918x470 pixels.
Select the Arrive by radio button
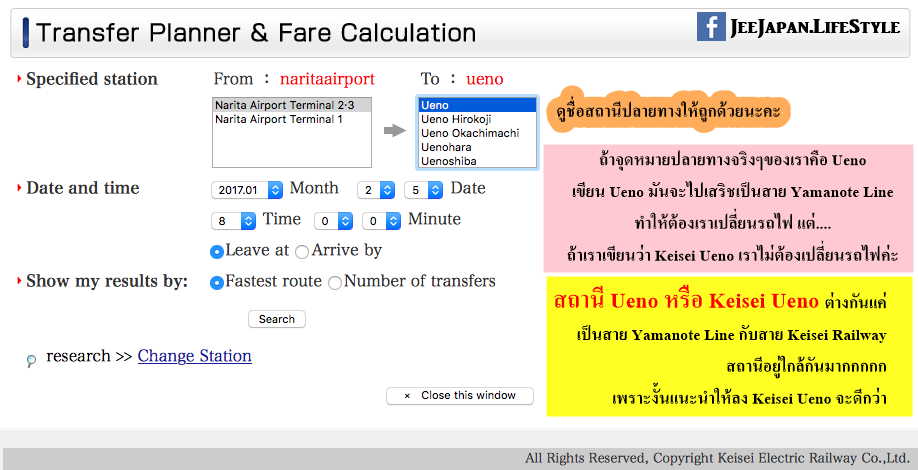point(302,252)
